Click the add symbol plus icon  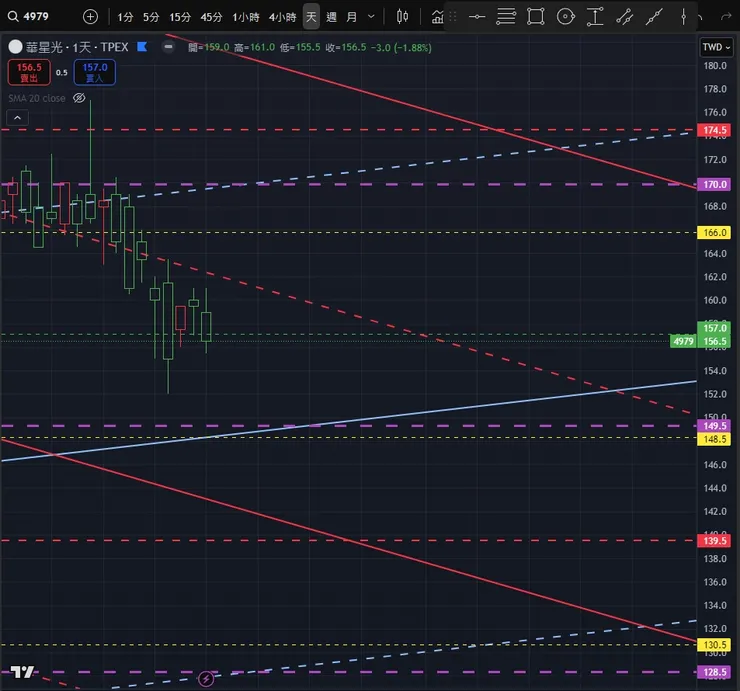tap(90, 17)
